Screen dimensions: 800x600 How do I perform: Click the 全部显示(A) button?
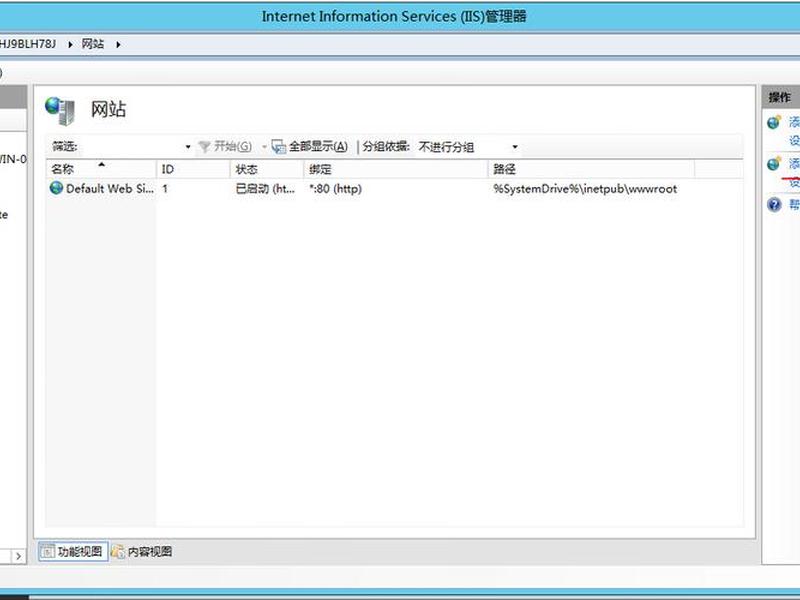(x=310, y=147)
